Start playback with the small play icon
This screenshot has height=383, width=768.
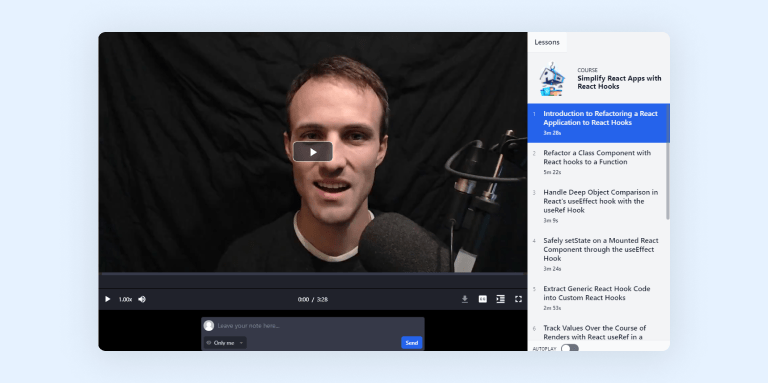point(108,299)
